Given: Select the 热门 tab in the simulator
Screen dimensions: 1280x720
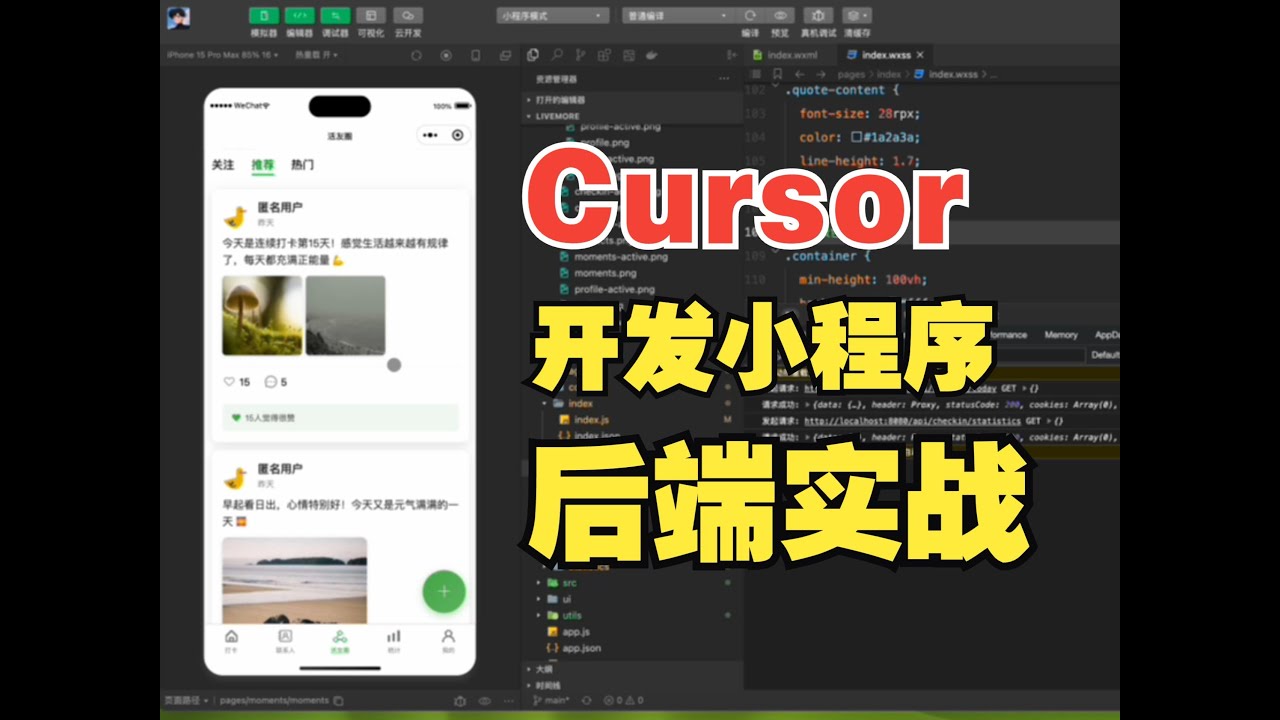Looking at the screenshot, I should click(302, 164).
